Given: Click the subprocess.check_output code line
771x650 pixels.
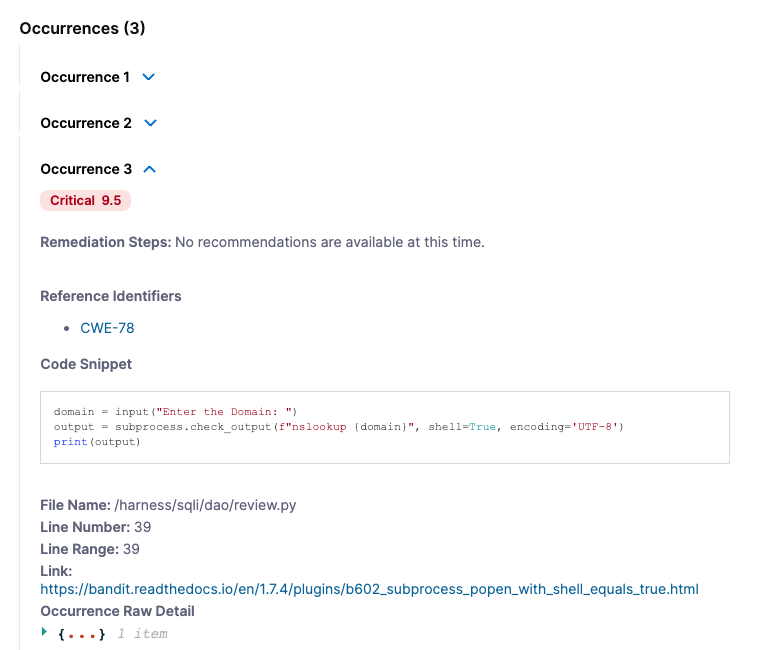Looking at the screenshot, I should [x=338, y=427].
